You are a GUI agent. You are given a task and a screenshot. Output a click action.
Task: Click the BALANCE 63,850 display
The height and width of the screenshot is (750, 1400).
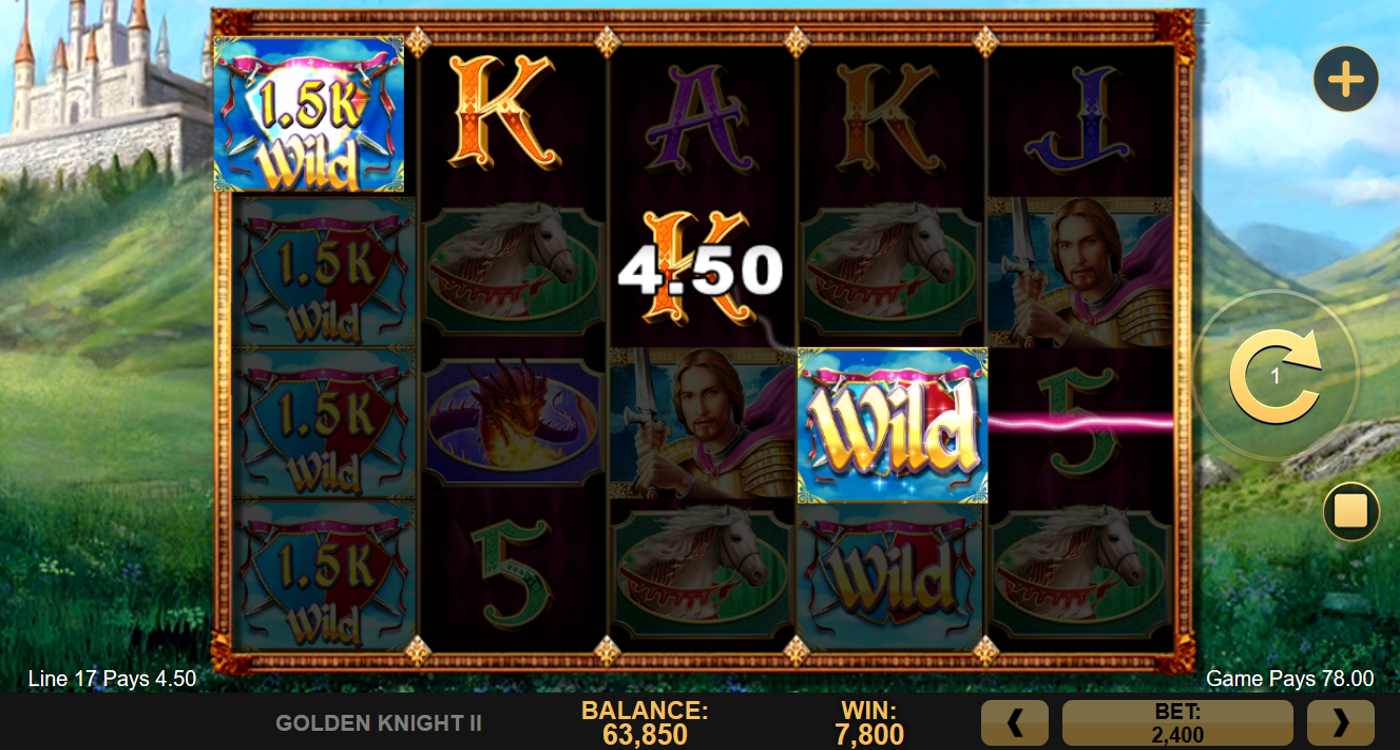(x=645, y=723)
